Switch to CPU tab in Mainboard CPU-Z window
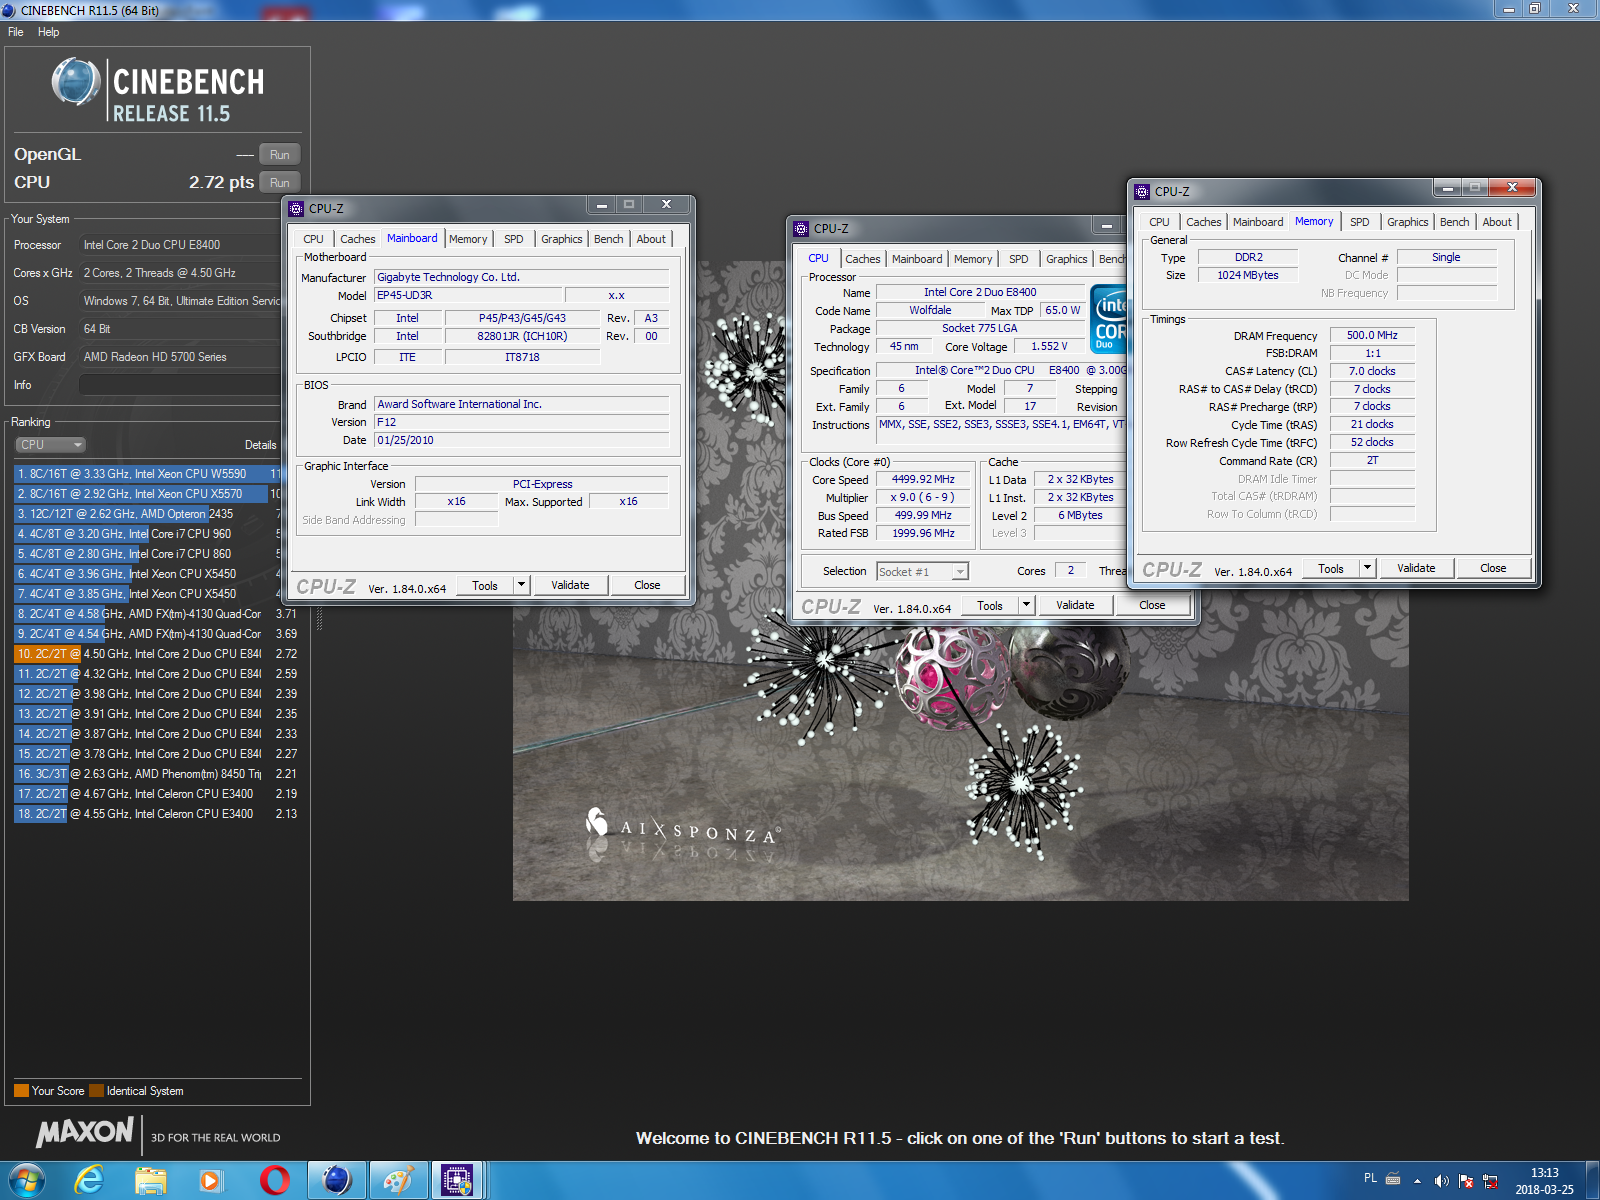Screen dimensions: 1600x1200 313,239
